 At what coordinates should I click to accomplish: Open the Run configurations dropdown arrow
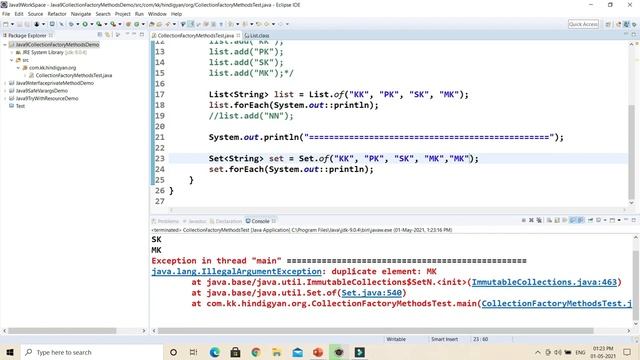[x=91, y=24]
